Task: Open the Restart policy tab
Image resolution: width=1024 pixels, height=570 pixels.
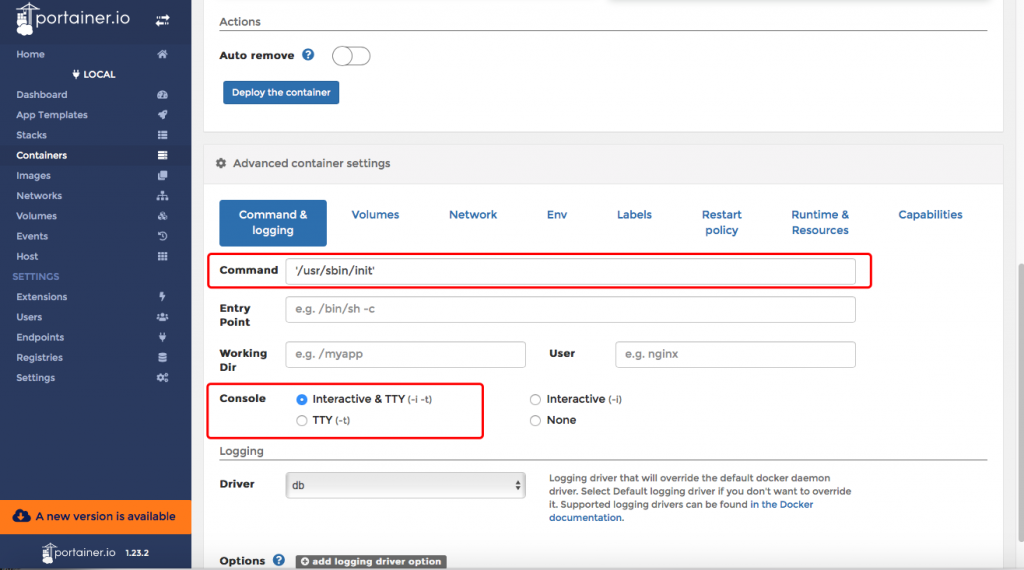Action: 721,222
